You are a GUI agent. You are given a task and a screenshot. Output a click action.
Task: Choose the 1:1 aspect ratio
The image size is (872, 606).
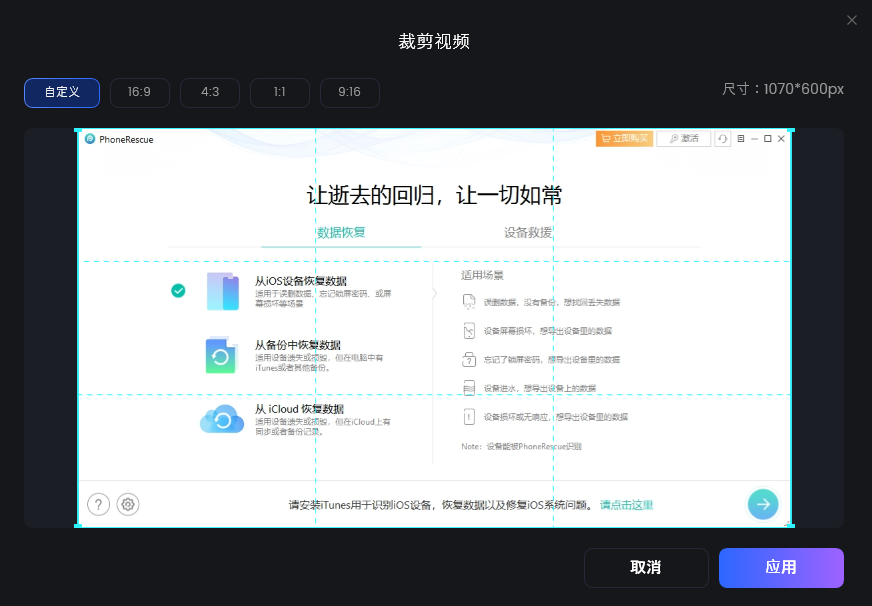(280, 92)
